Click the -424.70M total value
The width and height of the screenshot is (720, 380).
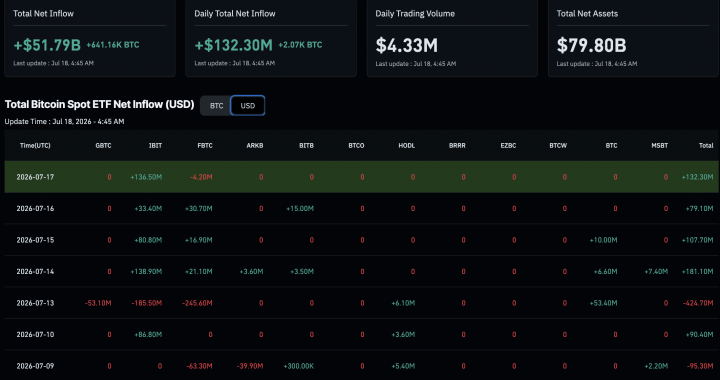point(698,303)
